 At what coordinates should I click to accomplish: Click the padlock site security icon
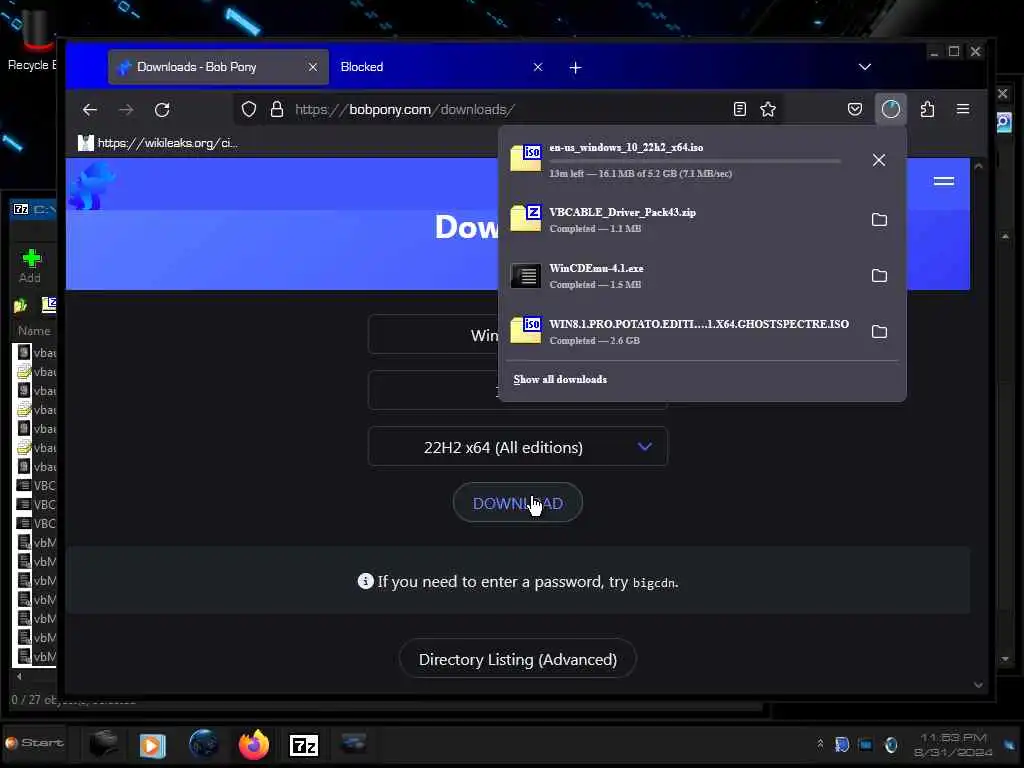pyautogui.click(x=277, y=109)
